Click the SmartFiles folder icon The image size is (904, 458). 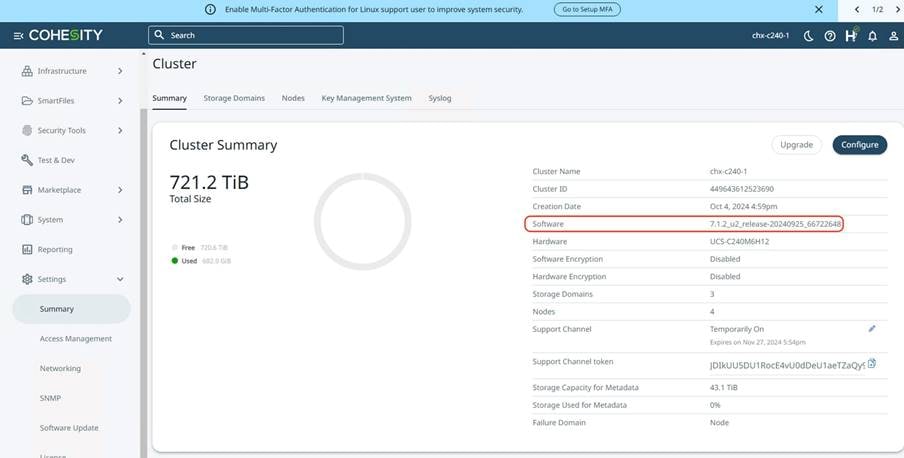[27, 100]
